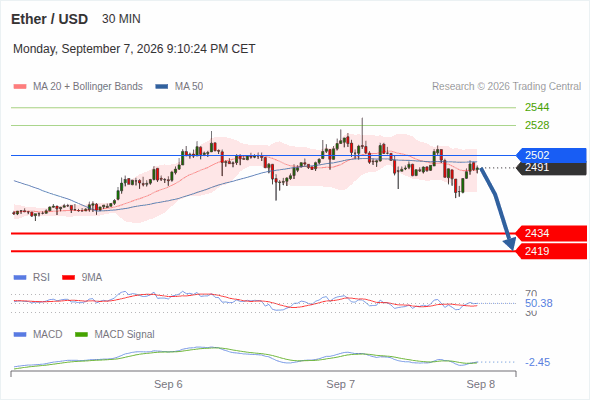The image size is (590, 400).
Task: Click the '30 MIN' timeframe label
Action: (121, 19)
